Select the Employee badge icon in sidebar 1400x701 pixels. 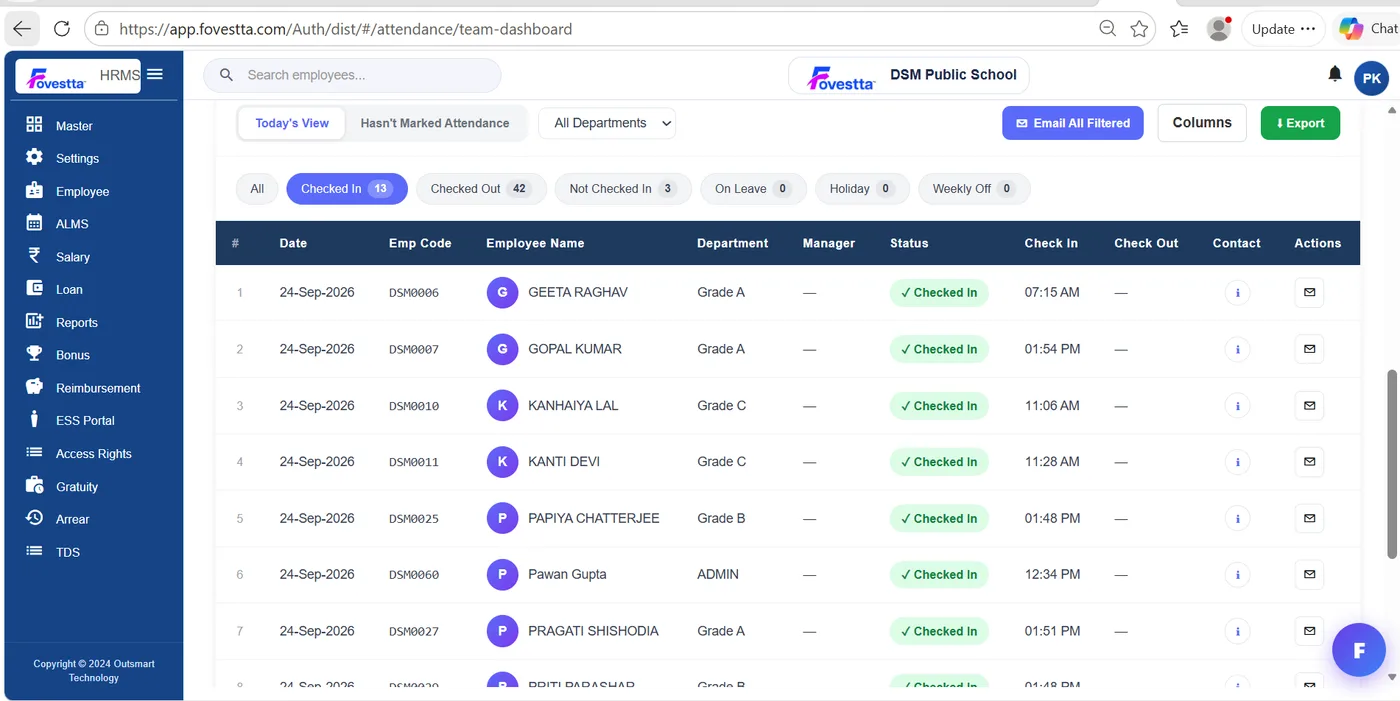[34, 190]
